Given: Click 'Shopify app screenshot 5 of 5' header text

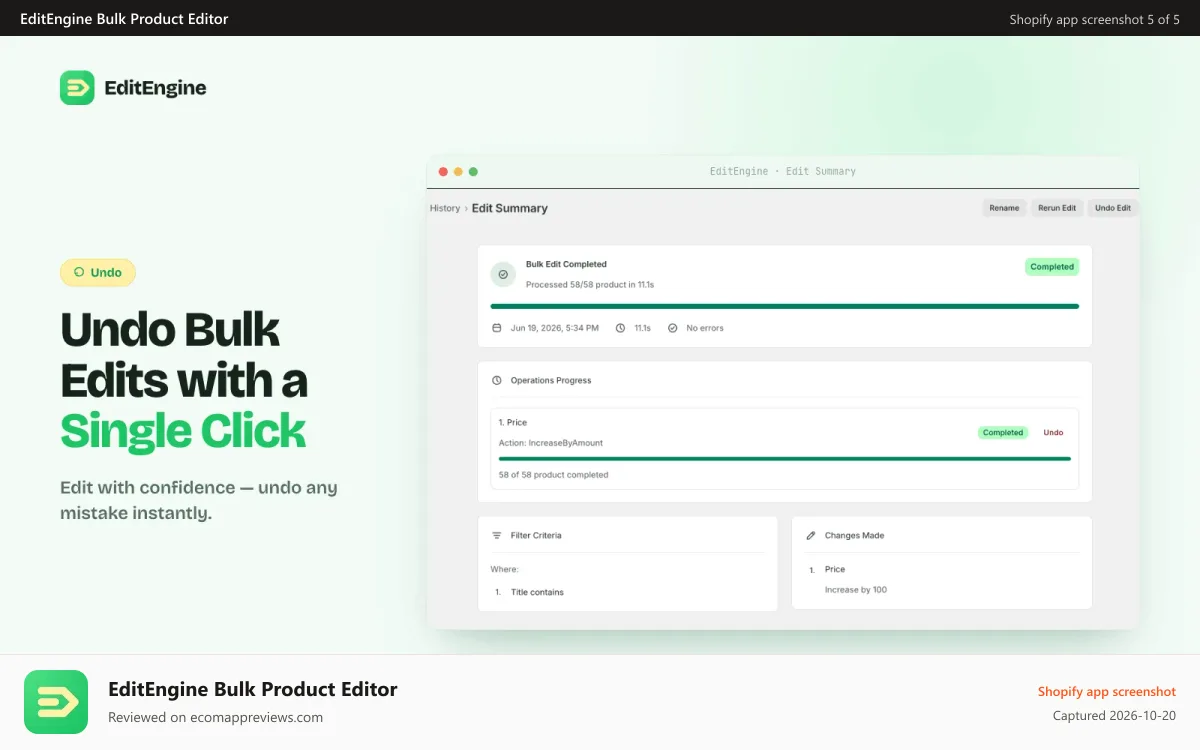Looking at the screenshot, I should [1095, 19].
